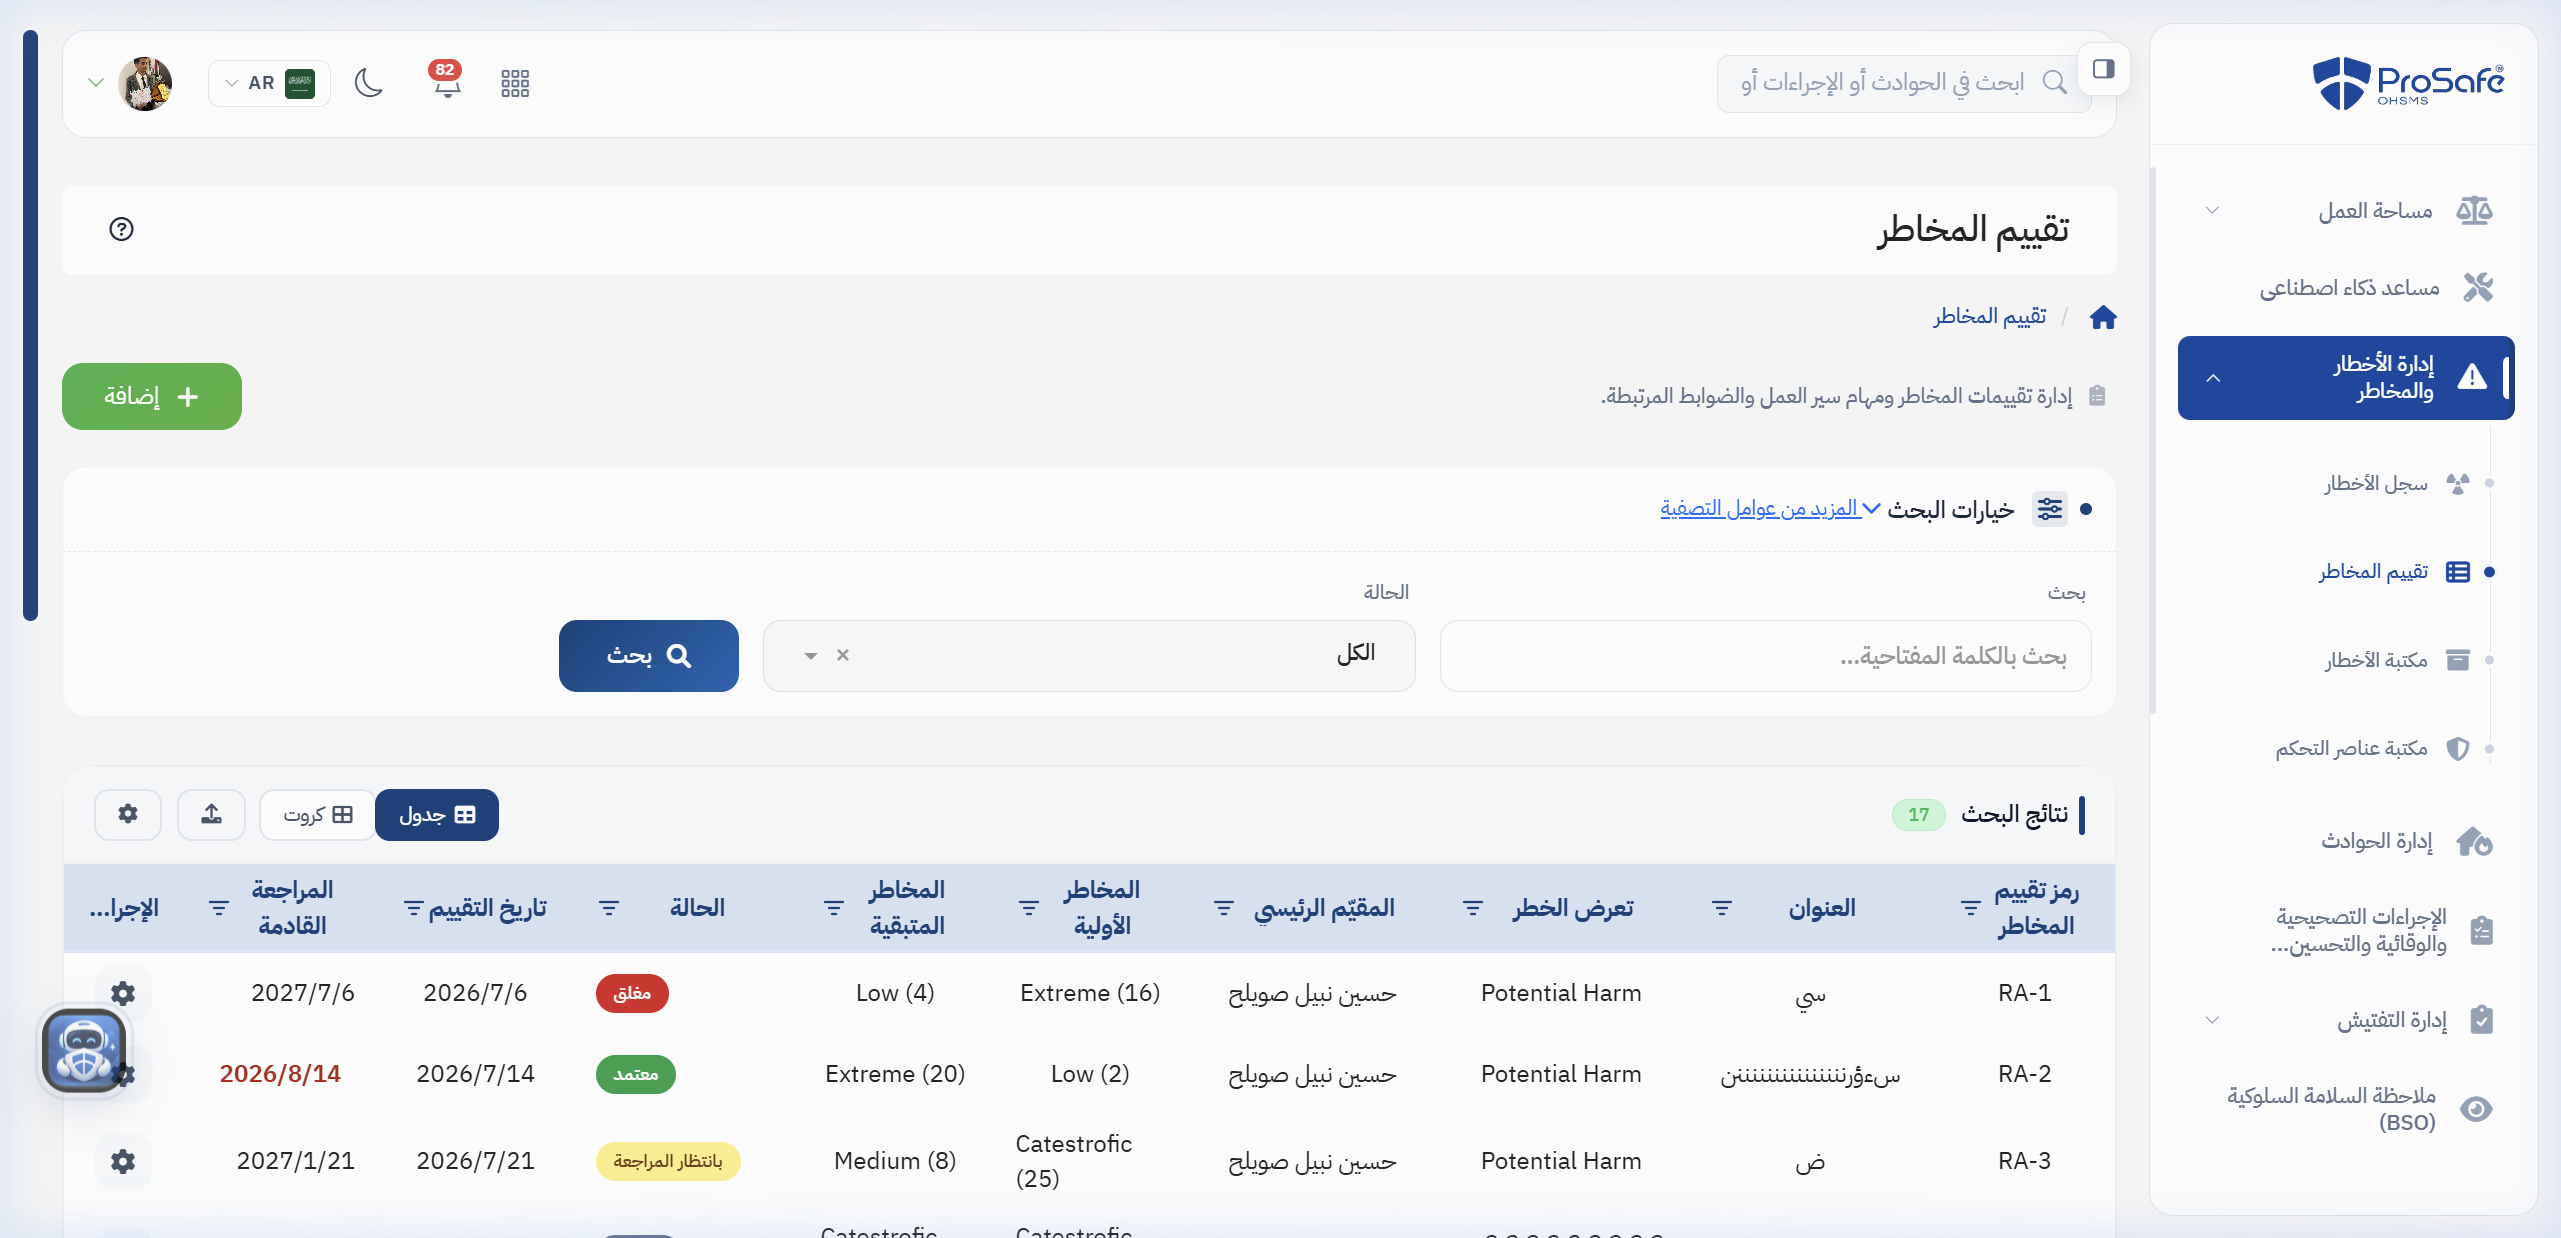2561x1238 pixels.
Task: Open actions gear for row RA-3
Action: (x=123, y=1161)
